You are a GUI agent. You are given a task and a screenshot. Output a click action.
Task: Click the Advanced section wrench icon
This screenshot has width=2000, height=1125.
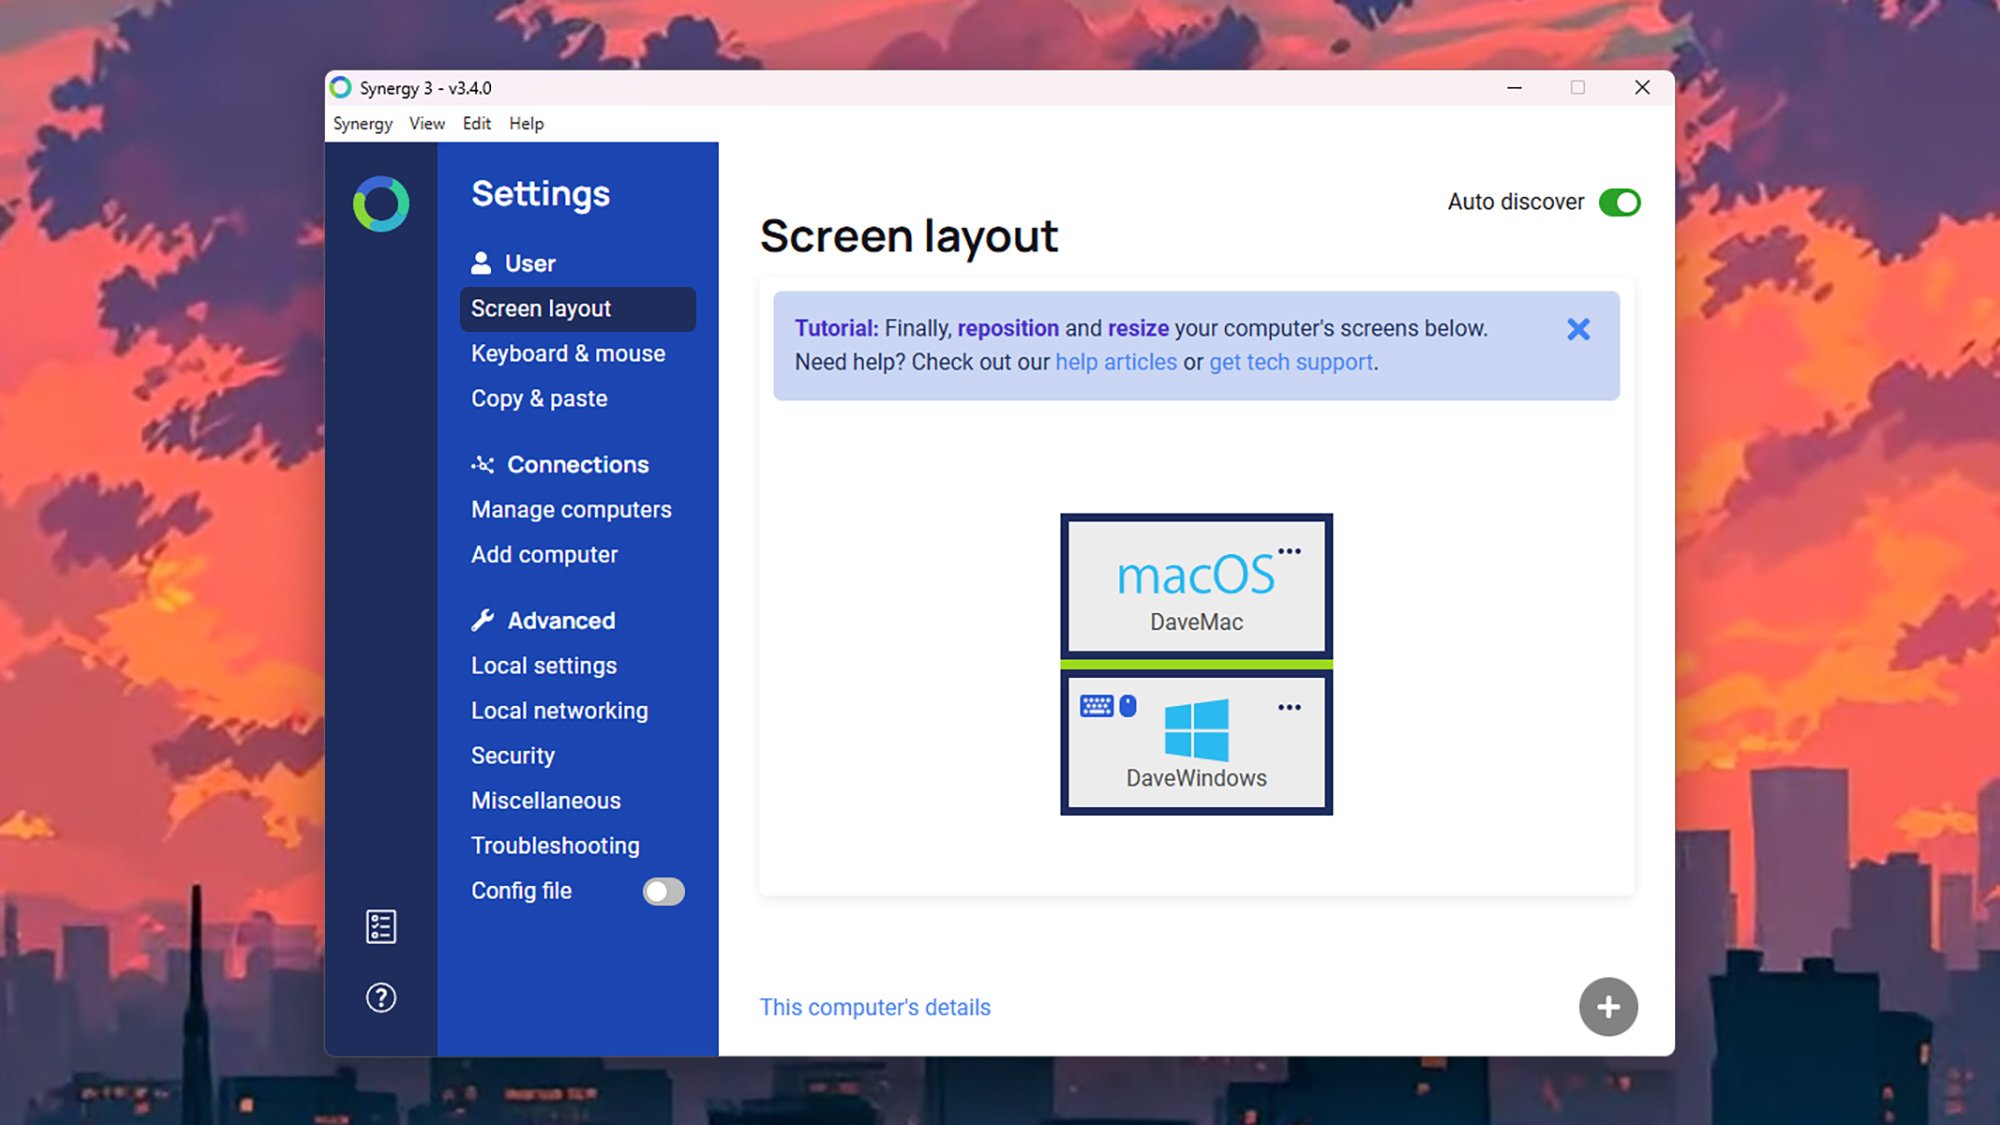click(483, 620)
